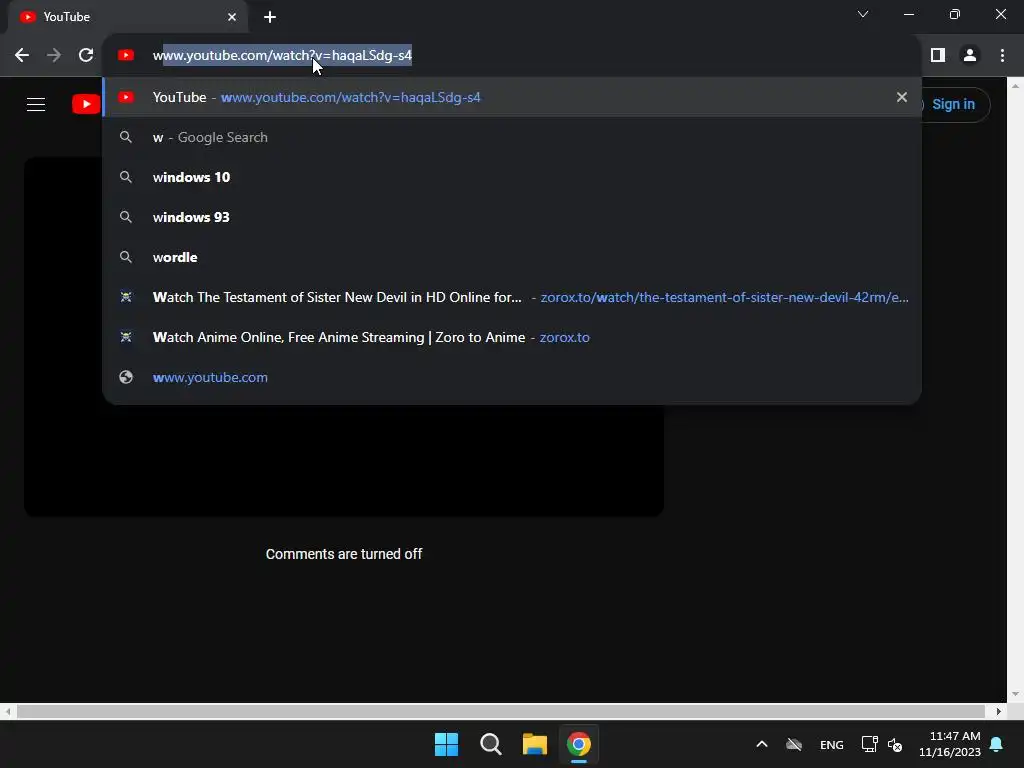Open Chrome three-dot menu
Screen dimensions: 1024x768
coord(1002,56)
